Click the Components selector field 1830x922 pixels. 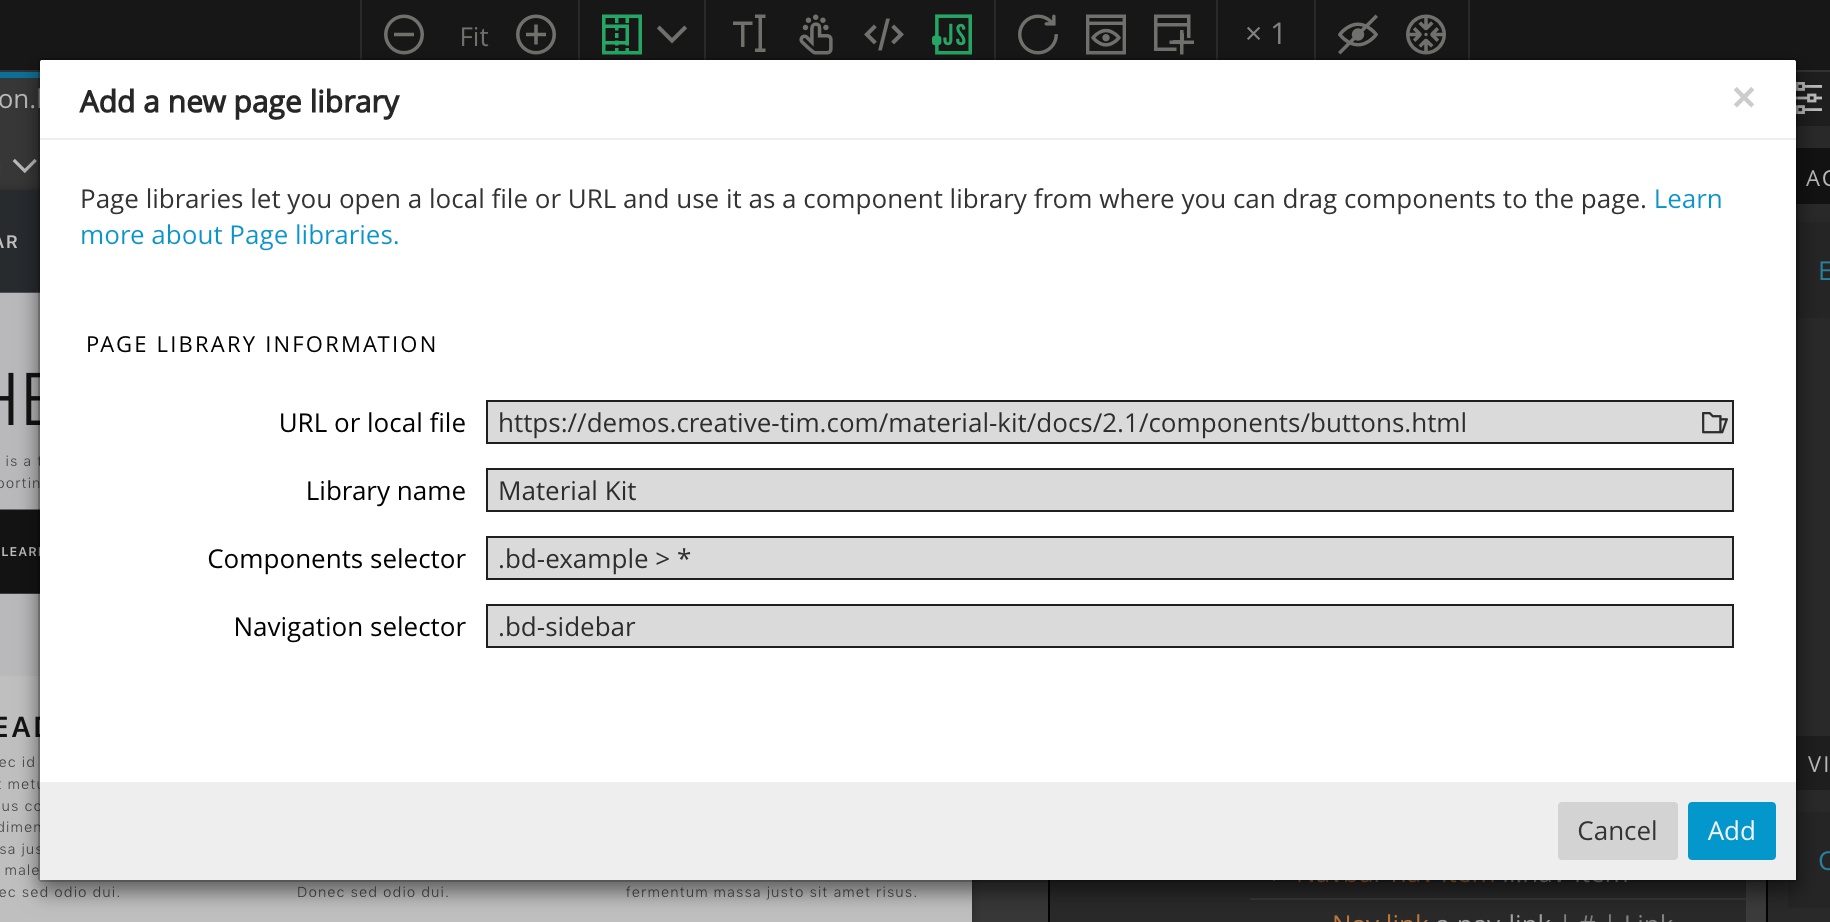1110,558
